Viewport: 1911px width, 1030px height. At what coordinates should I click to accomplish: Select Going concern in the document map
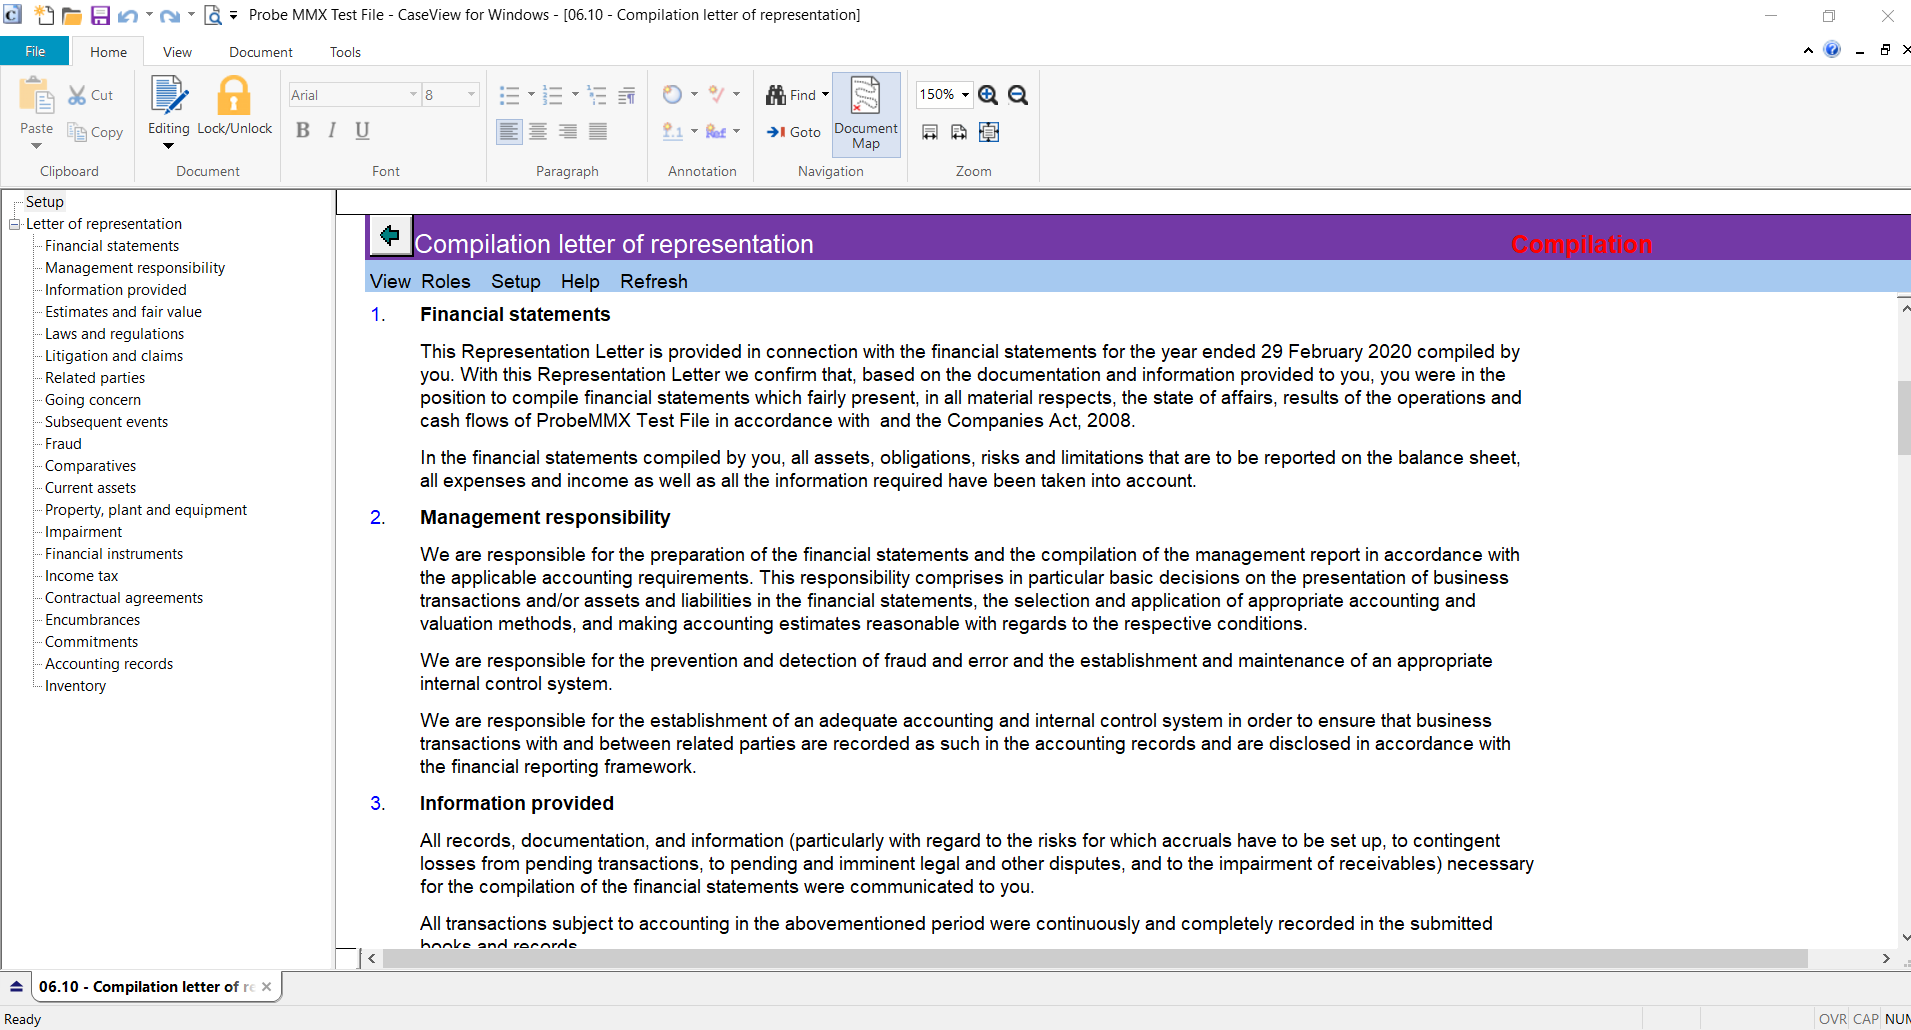tap(93, 400)
